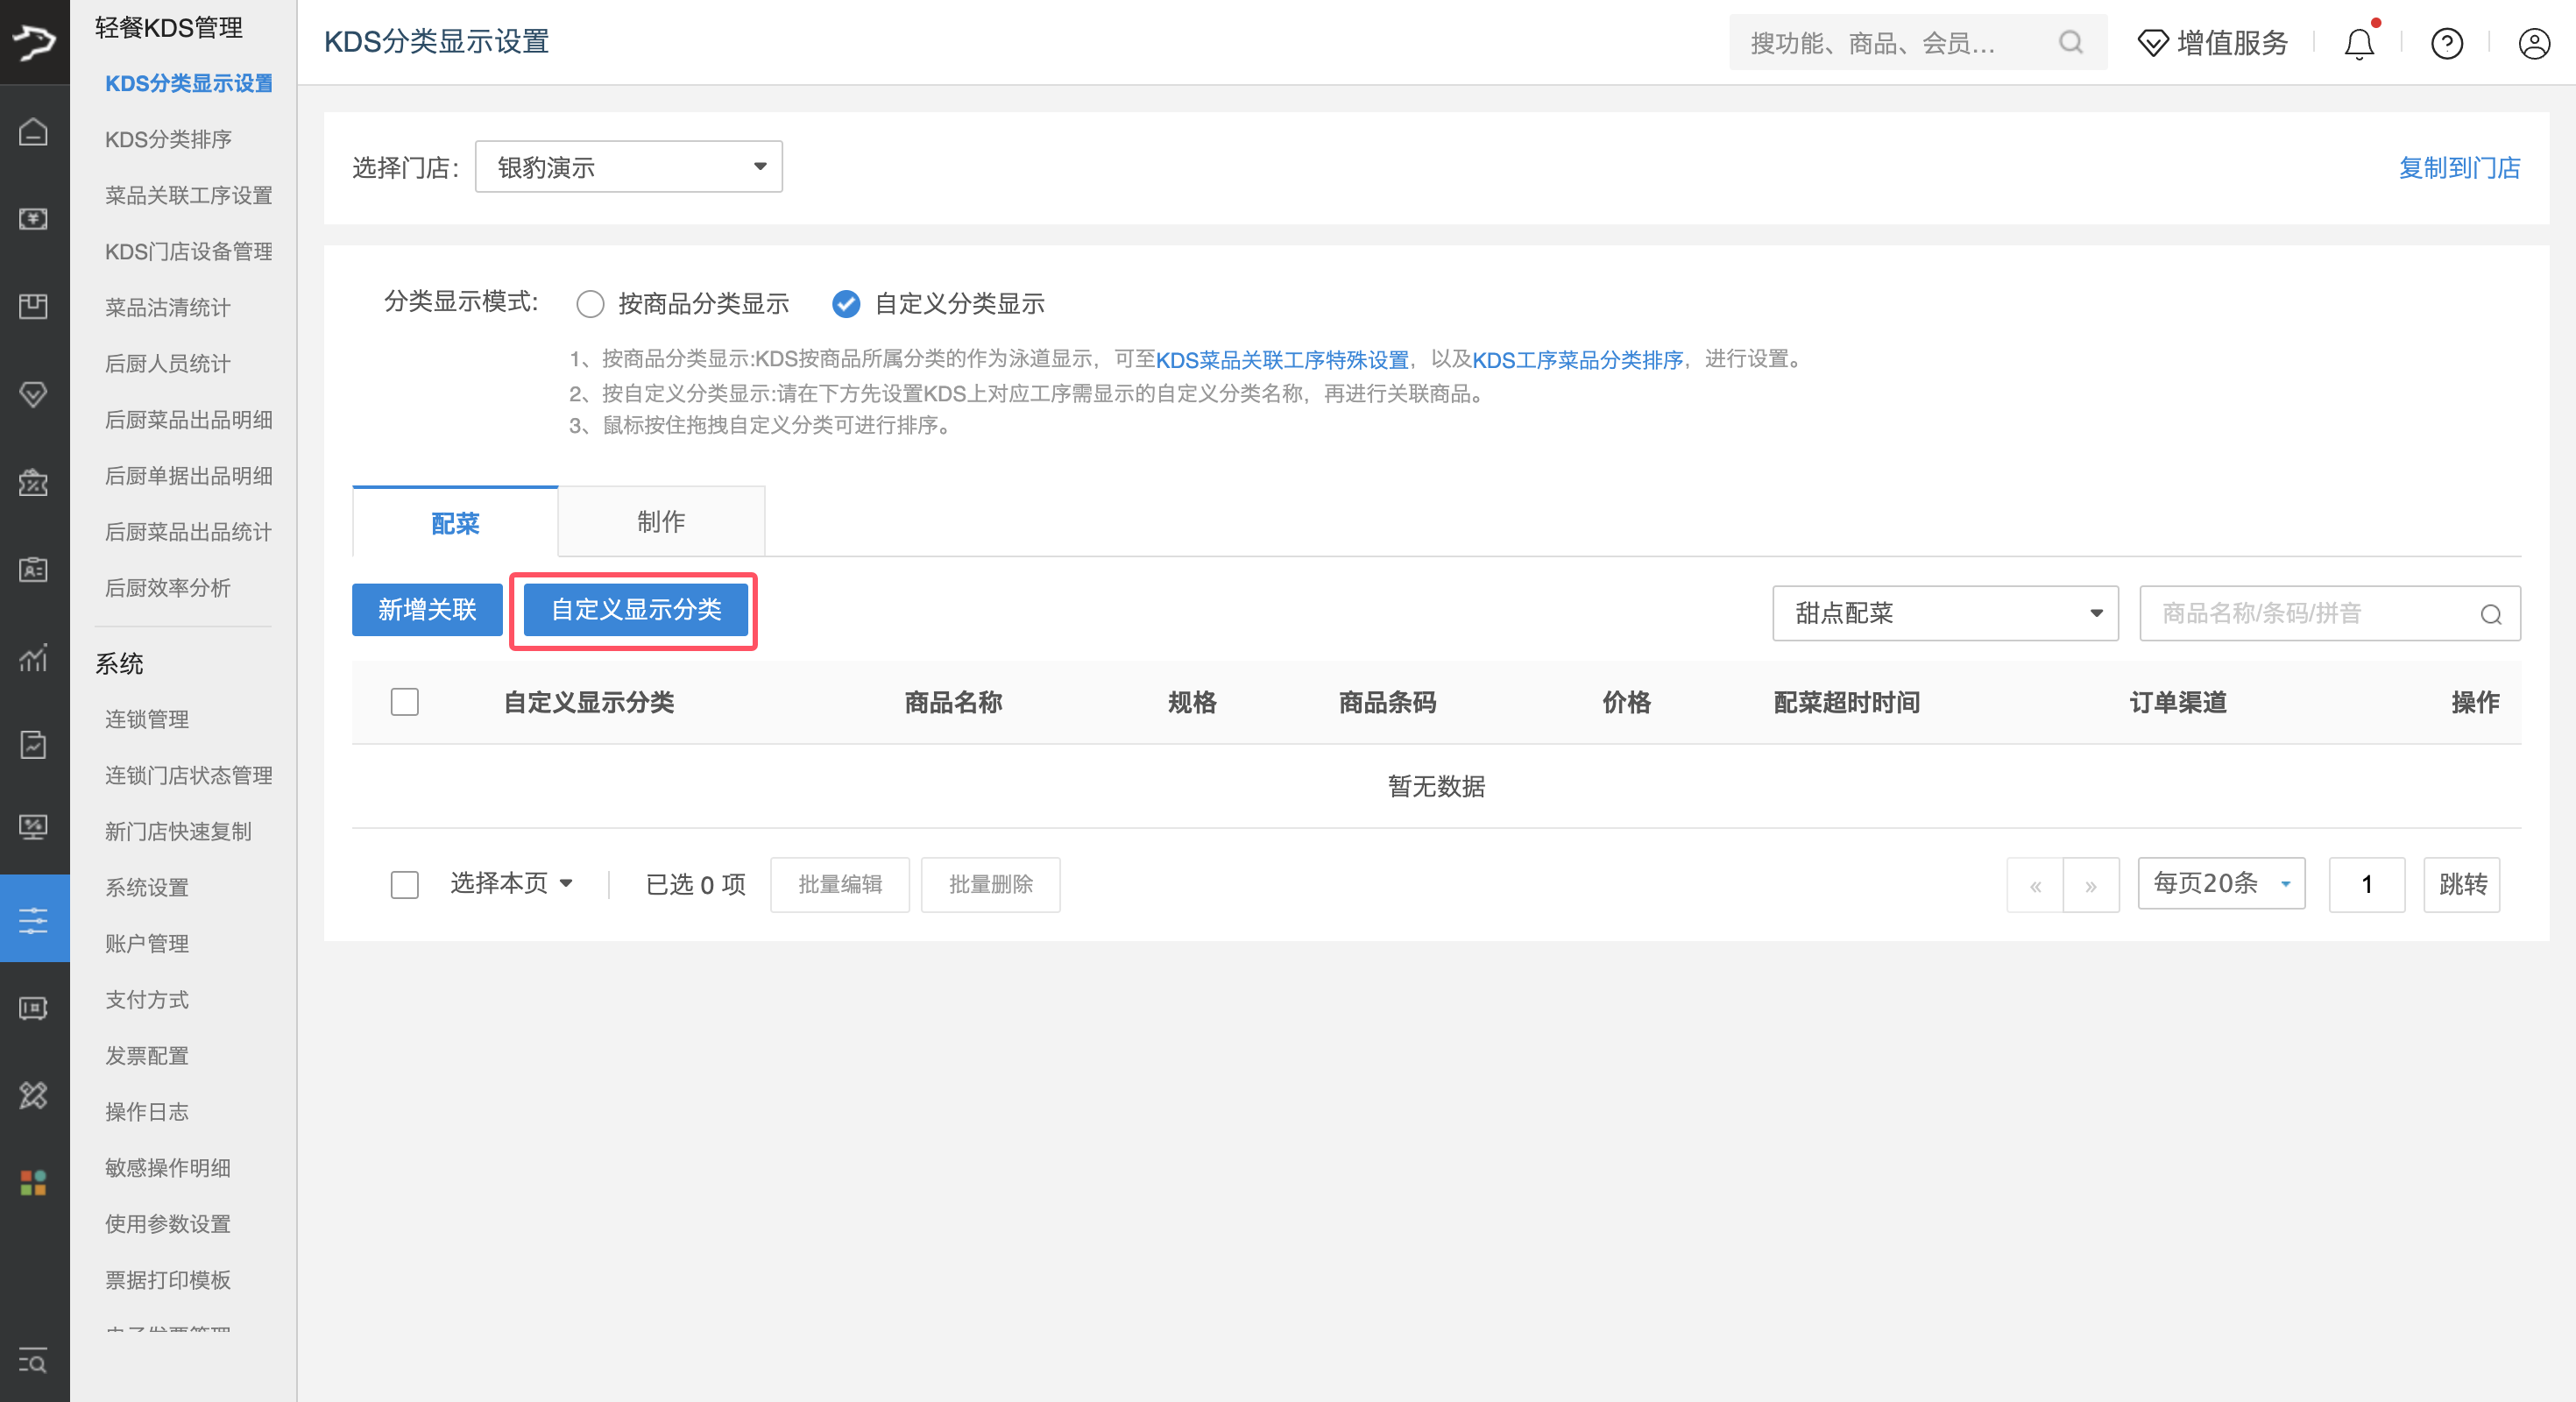2576x1402 pixels.
Task: Click the help question mark icon
Action: 2446,43
